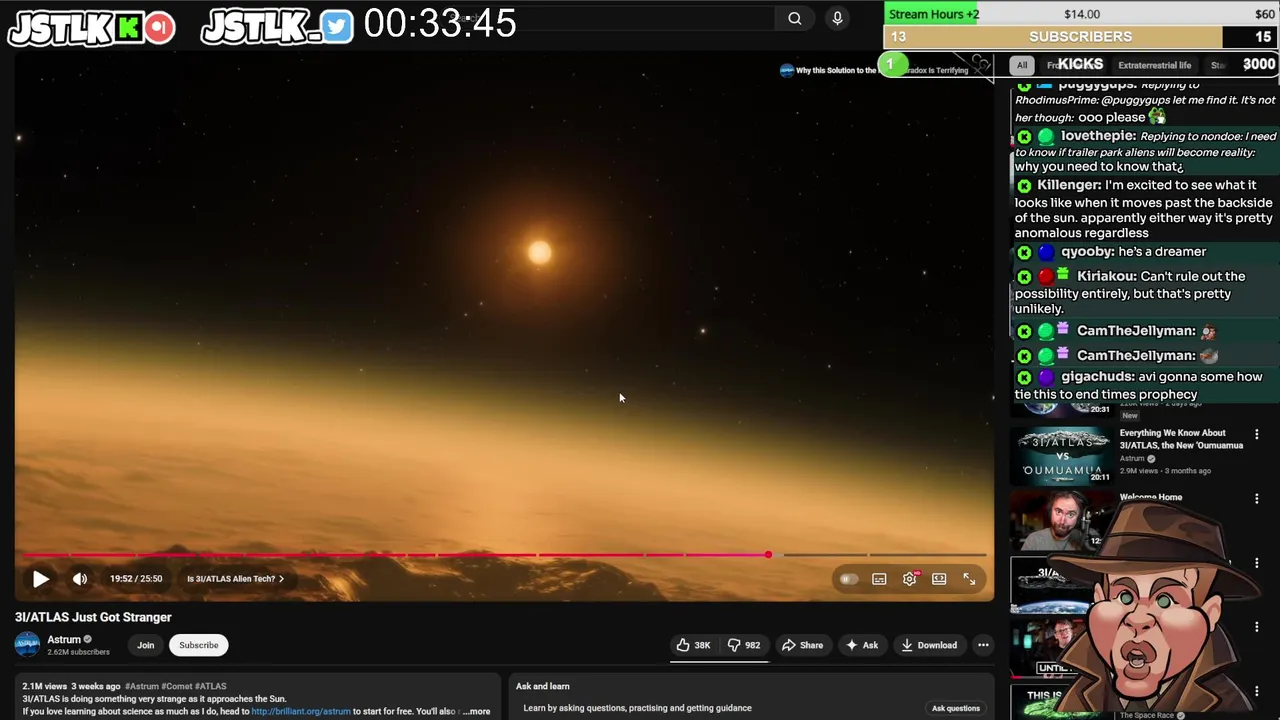The width and height of the screenshot is (1280, 720).
Task: Download the video
Action: (x=929, y=645)
